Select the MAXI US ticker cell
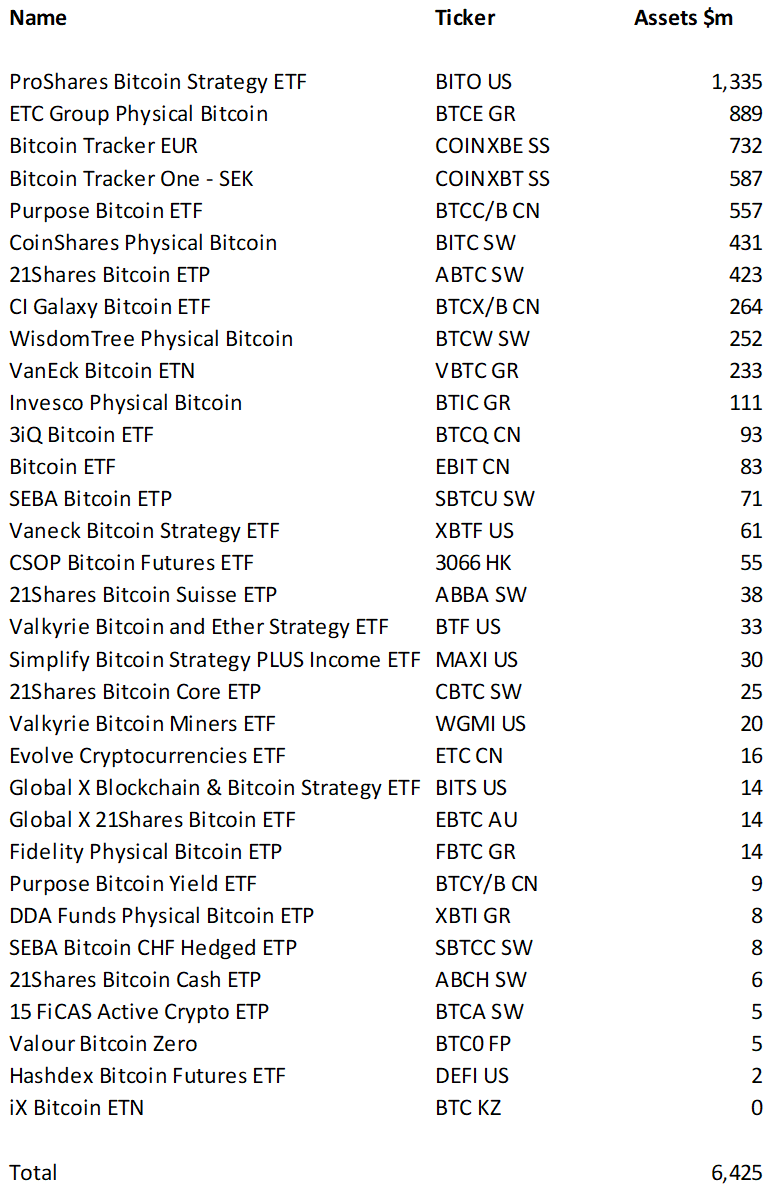Viewport: 776px width, 1193px height. [x=476, y=659]
